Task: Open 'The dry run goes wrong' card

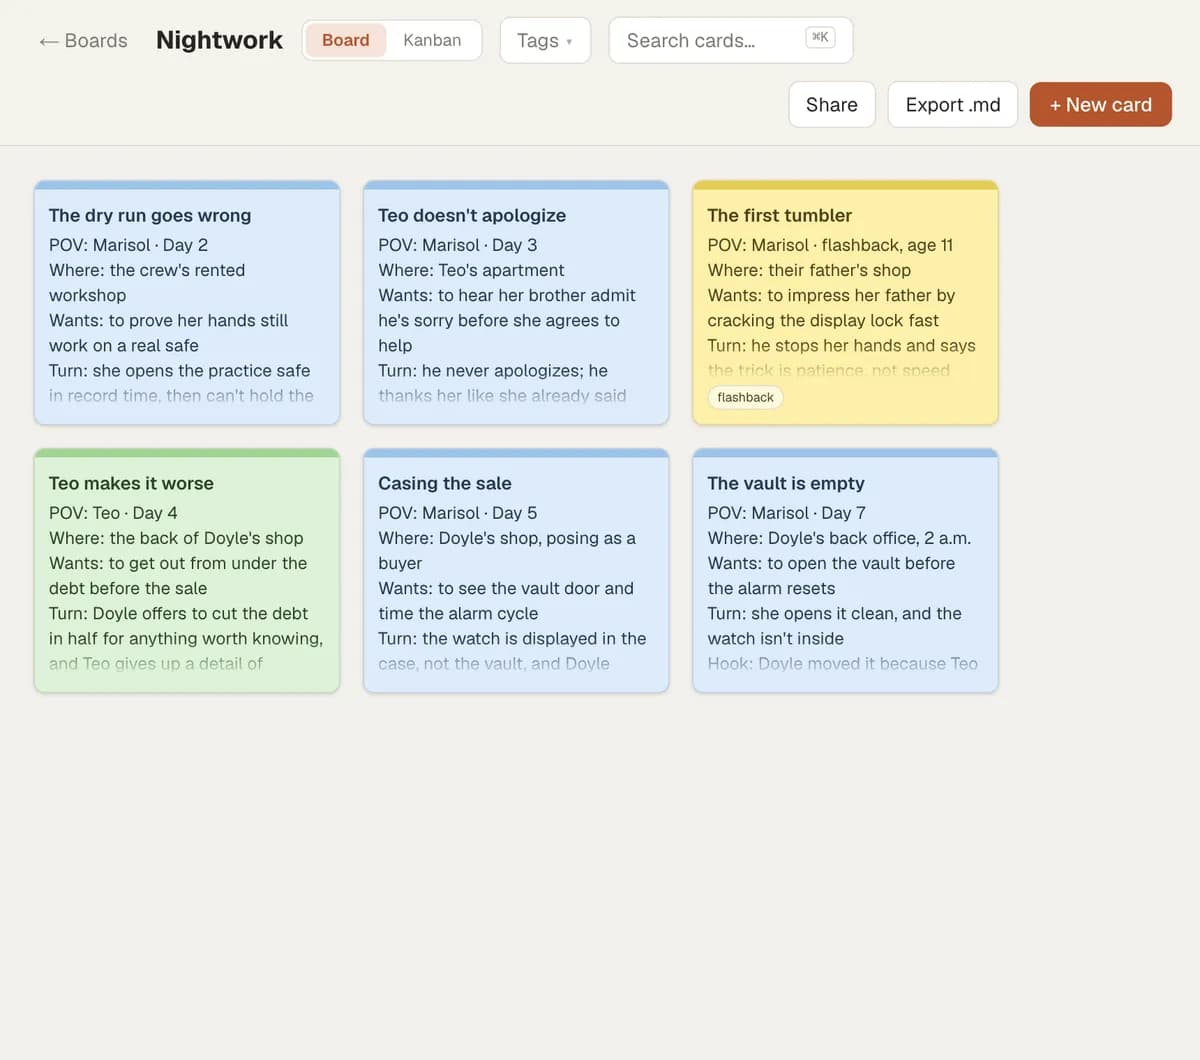Action: coord(187,303)
